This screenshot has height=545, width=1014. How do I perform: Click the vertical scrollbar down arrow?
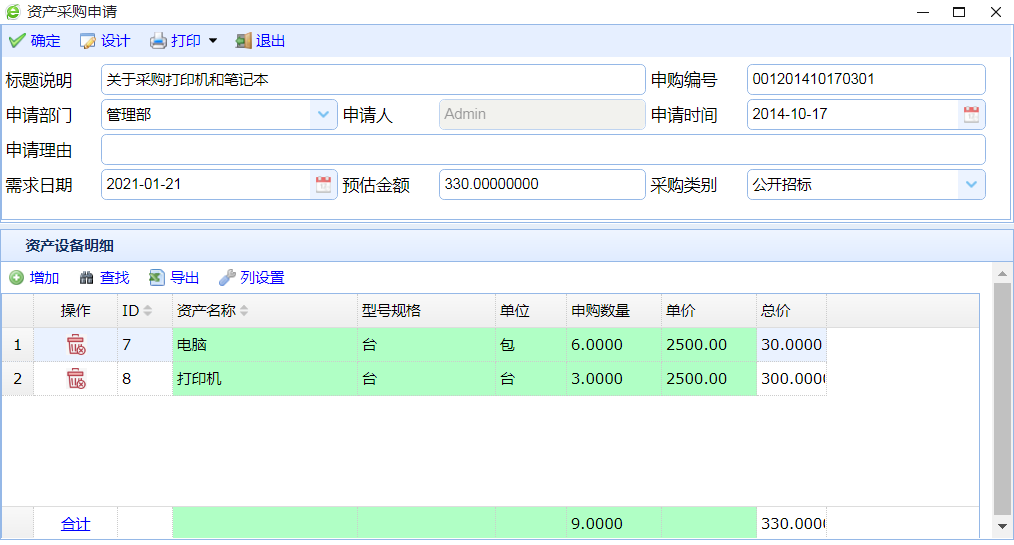pyautogui.click(x=1002, y=526)
